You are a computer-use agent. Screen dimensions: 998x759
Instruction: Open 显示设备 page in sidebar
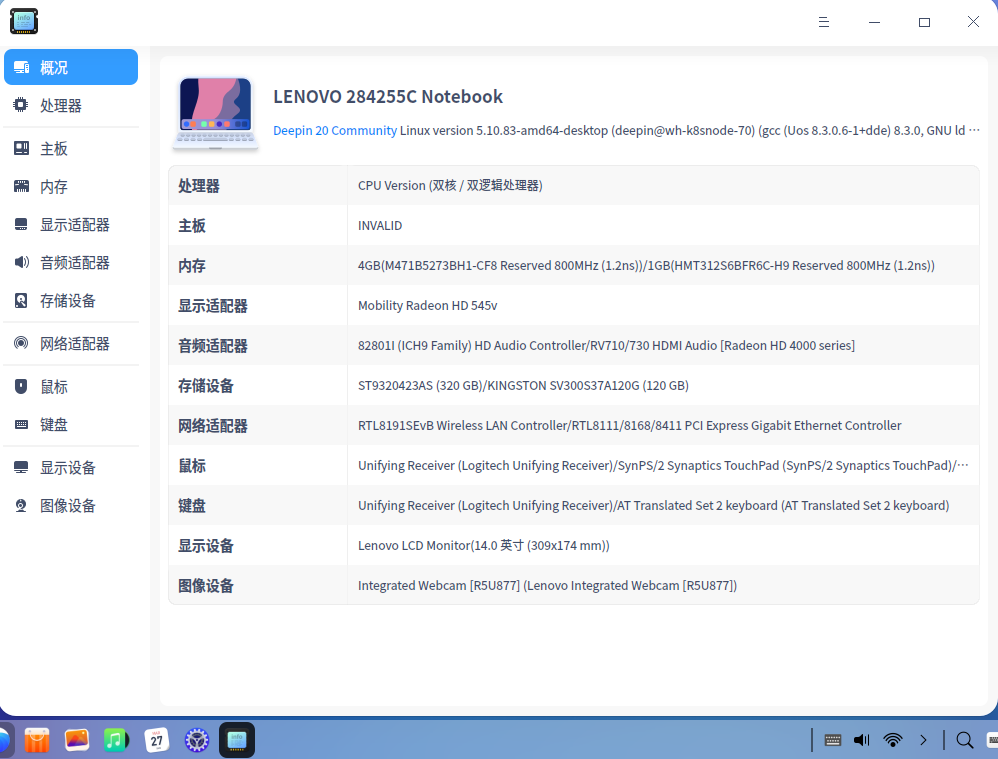[71, 467]
